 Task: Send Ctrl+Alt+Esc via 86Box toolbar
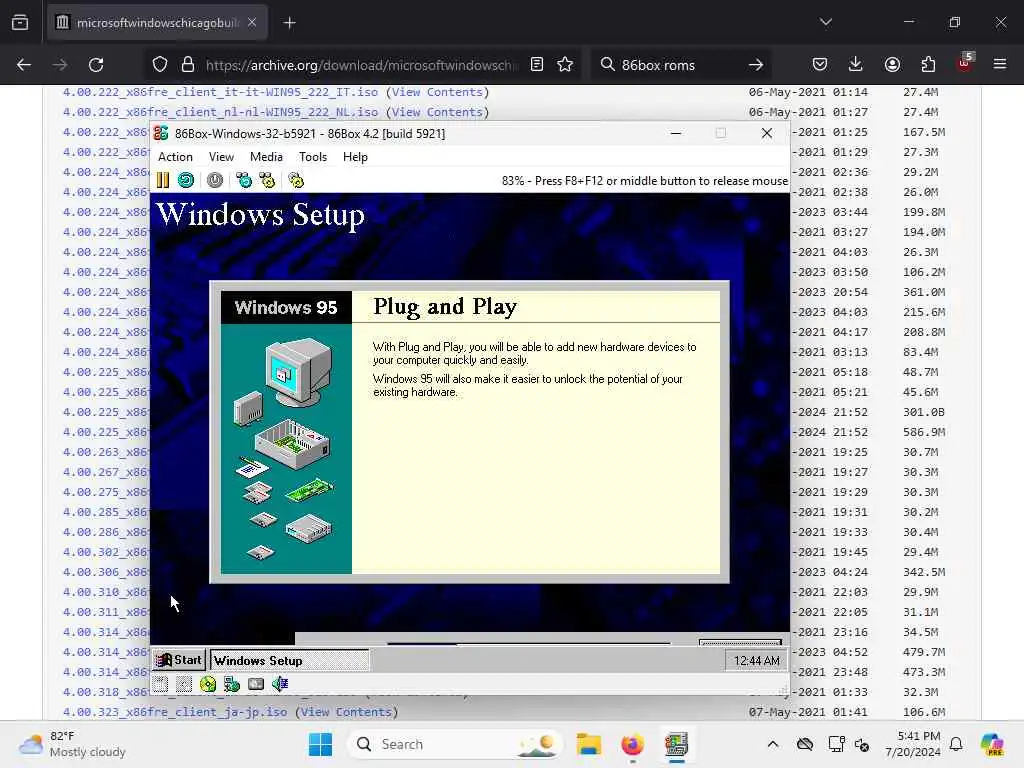[x=267, y=180]
